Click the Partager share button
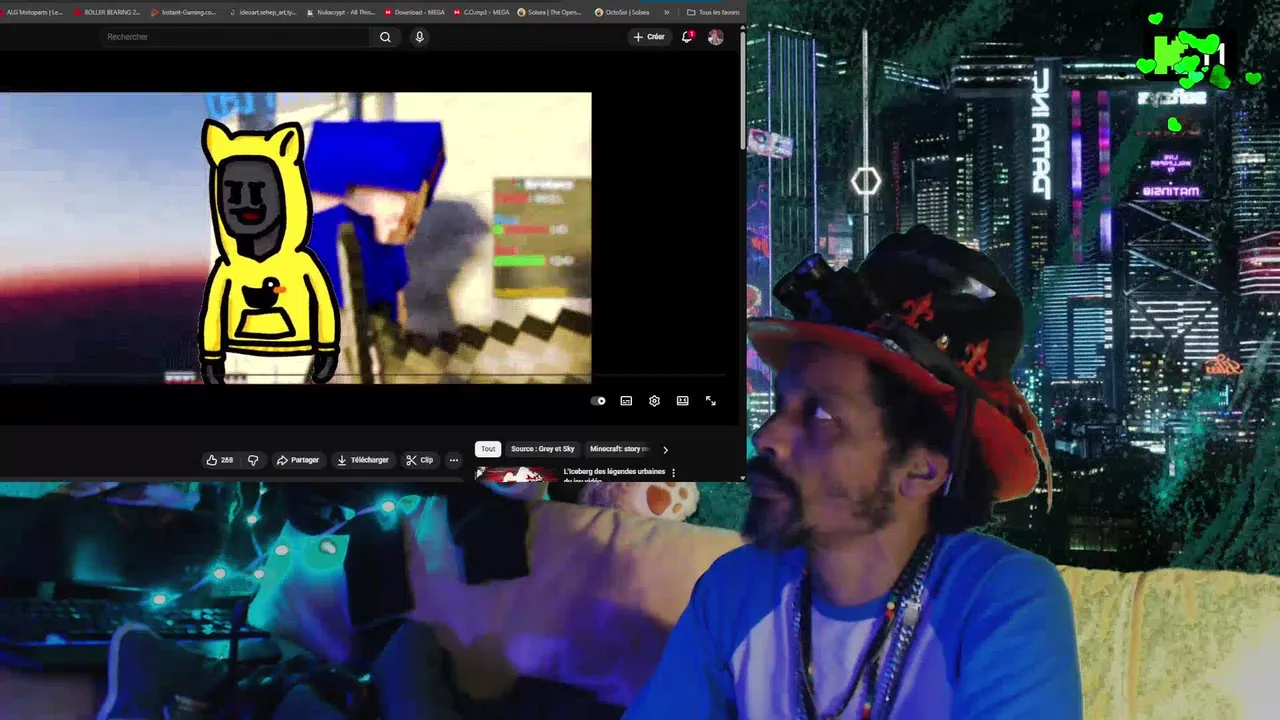Image resolution: width=1280 pixels, height=720 pixels. (x=297, y=460)
